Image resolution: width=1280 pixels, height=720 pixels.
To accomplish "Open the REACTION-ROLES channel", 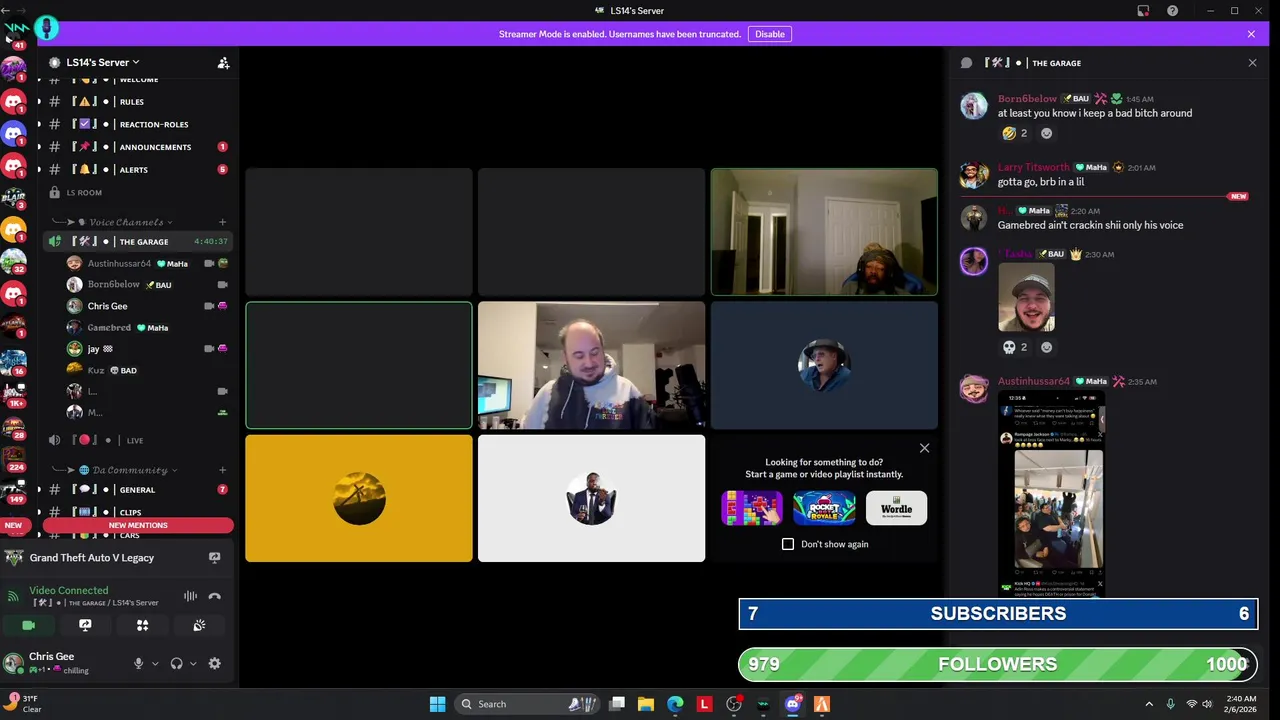I will click(x=138, y=124).
